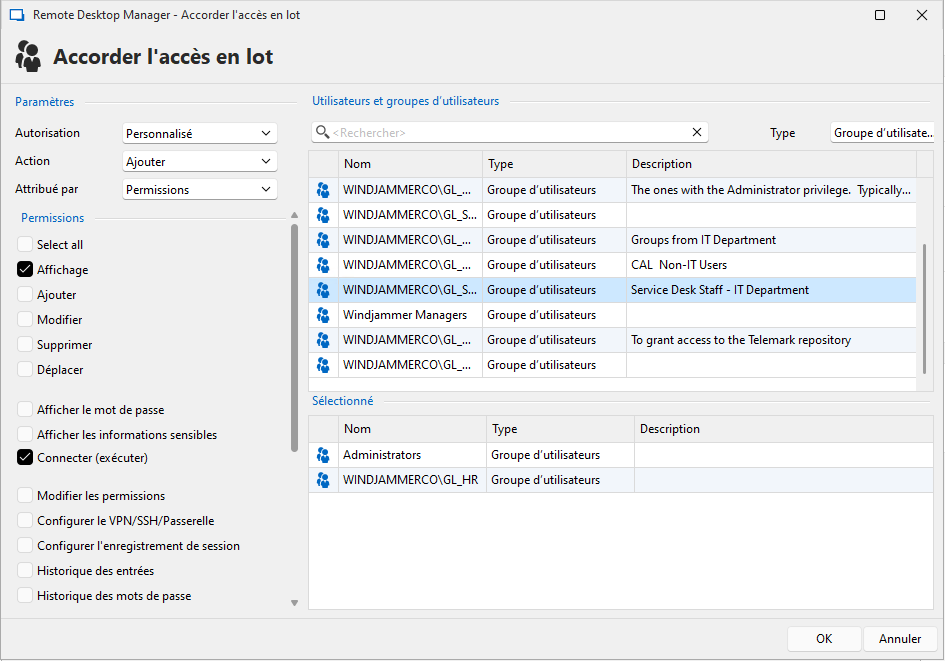This screenshot has width=945, height=661.
Task: Sort Sélectionné list by Type header
Action: [560, 429]
